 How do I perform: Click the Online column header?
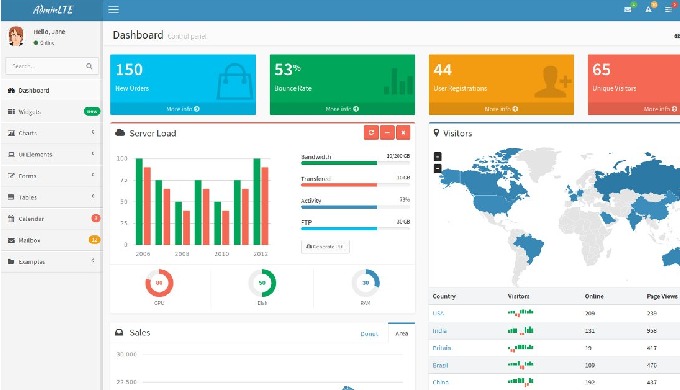coord(594,296)
